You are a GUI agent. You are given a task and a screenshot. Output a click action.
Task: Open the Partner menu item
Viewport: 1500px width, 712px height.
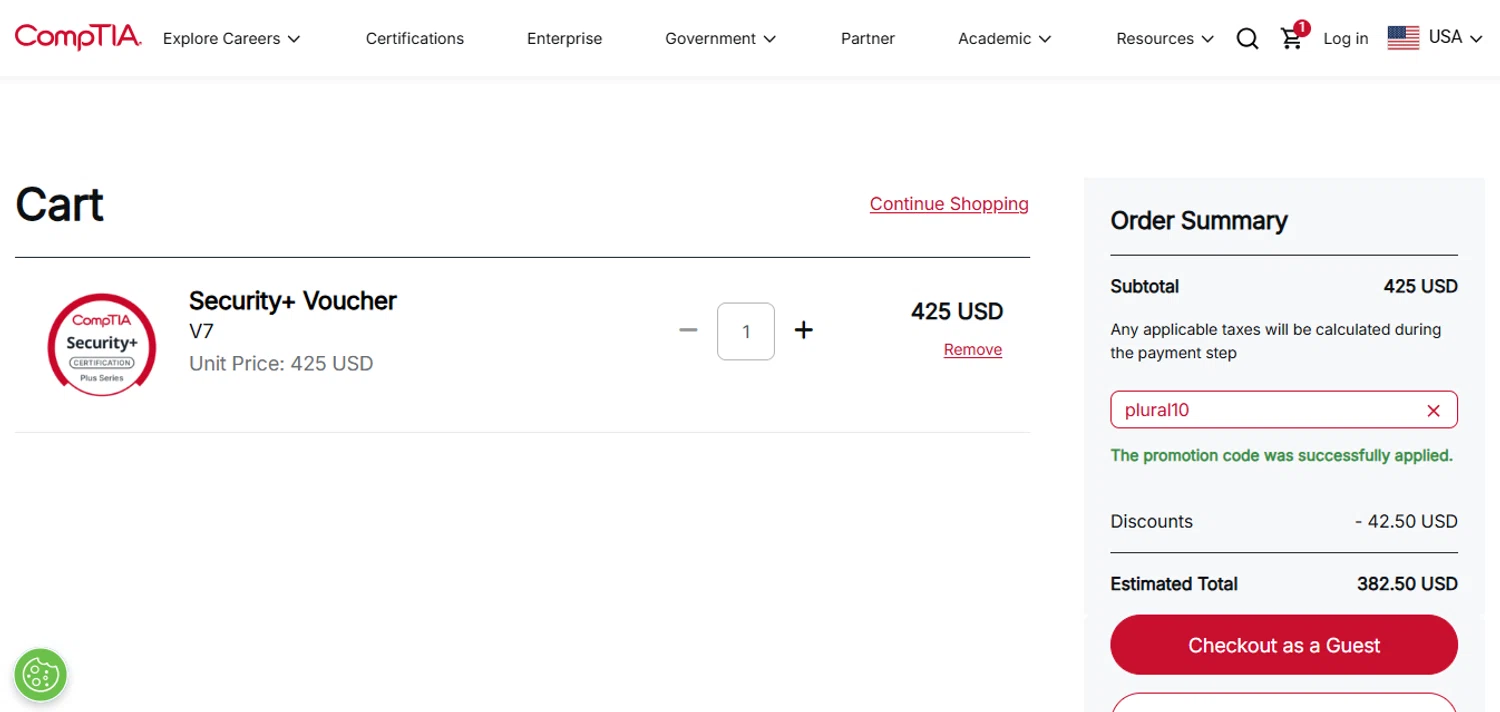[x=868, y=39]
